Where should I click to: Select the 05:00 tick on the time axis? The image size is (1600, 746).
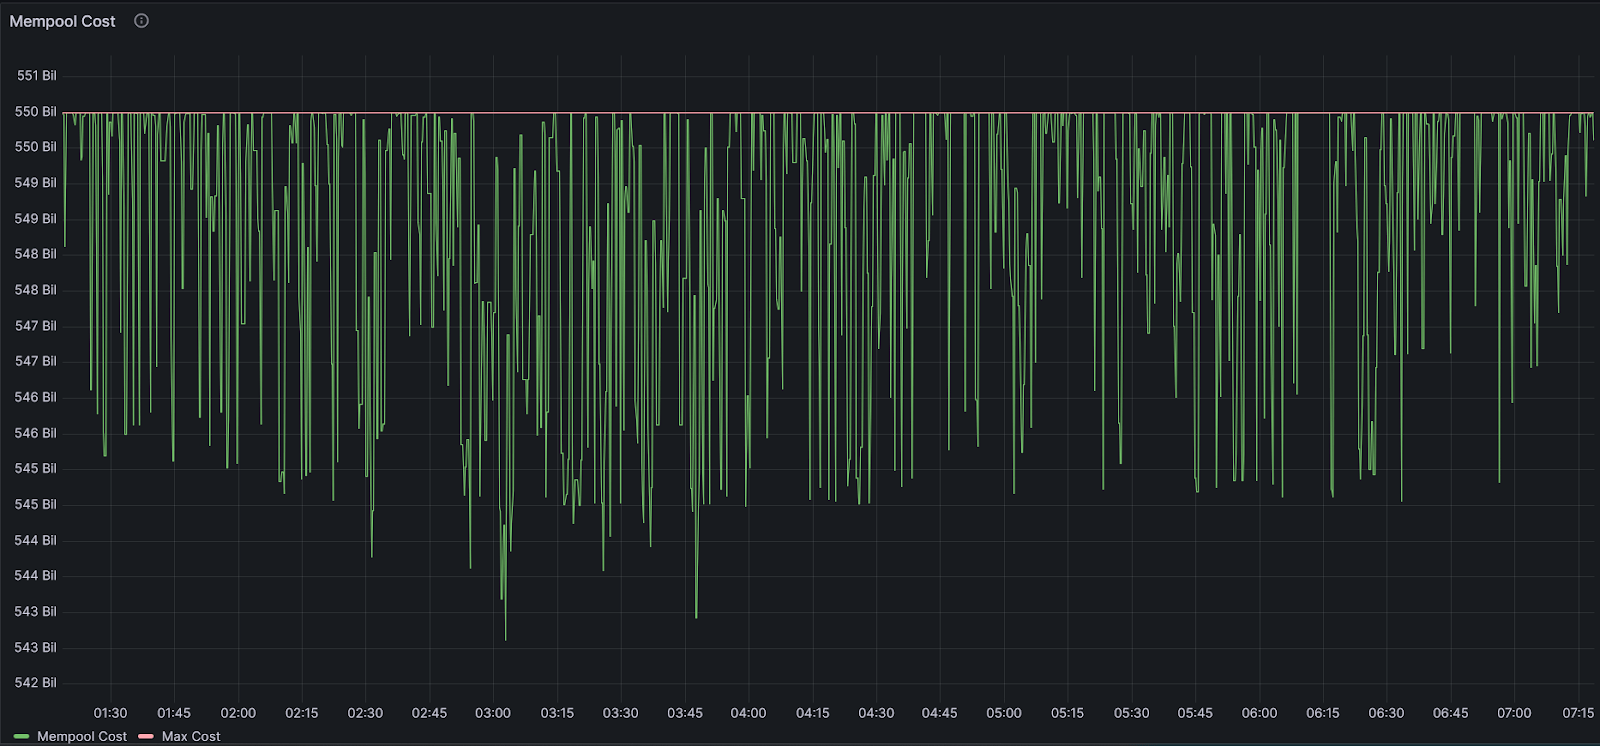click(x=1004, y=713)
